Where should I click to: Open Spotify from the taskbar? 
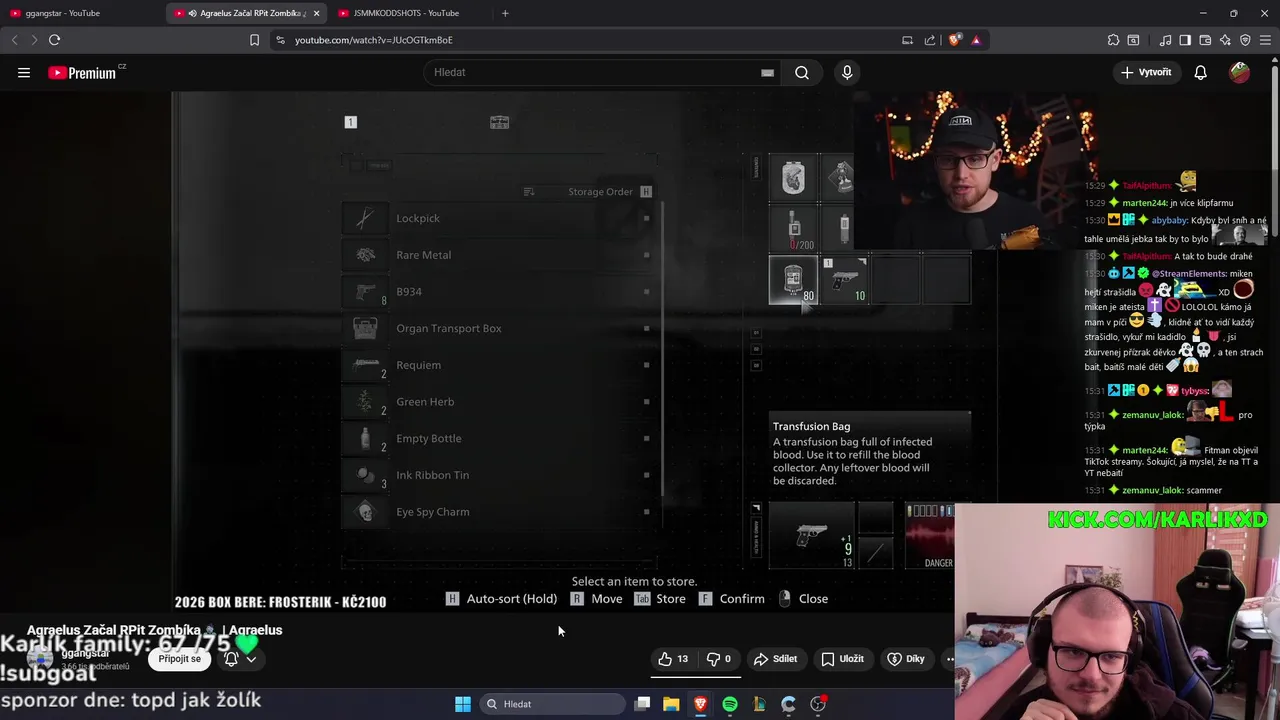click(730, 704)
